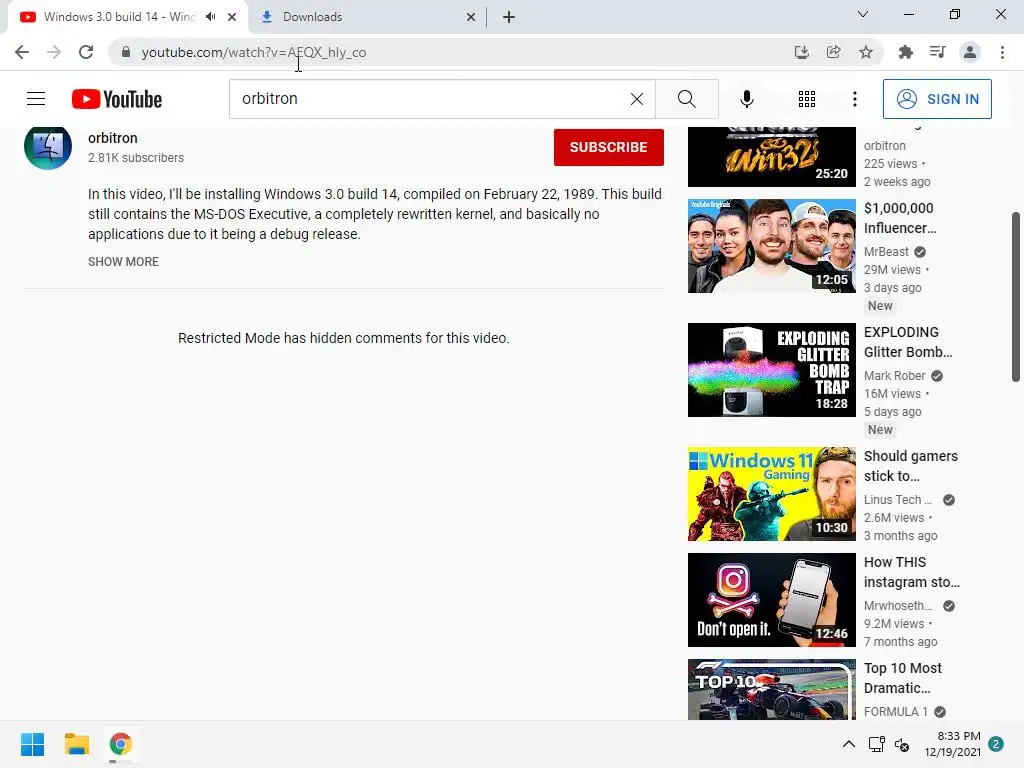Image resolution: width=1024 pixels, height=768 pixels.
Task: Mute the Windows 3.0 build 14 tab
Action: pyautogui.click(x=210, y=17)
